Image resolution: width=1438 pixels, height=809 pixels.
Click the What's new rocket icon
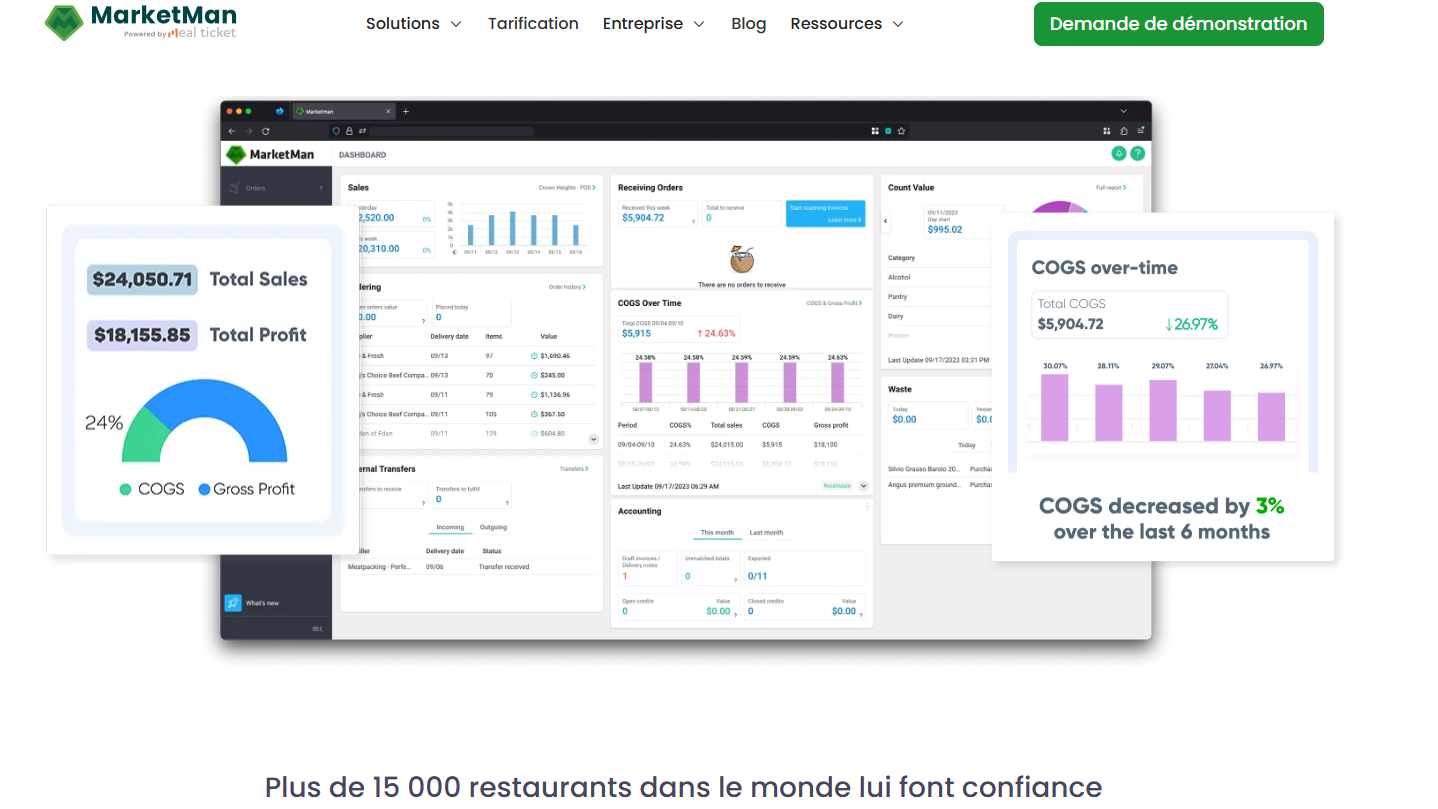[x=233, y=603]
